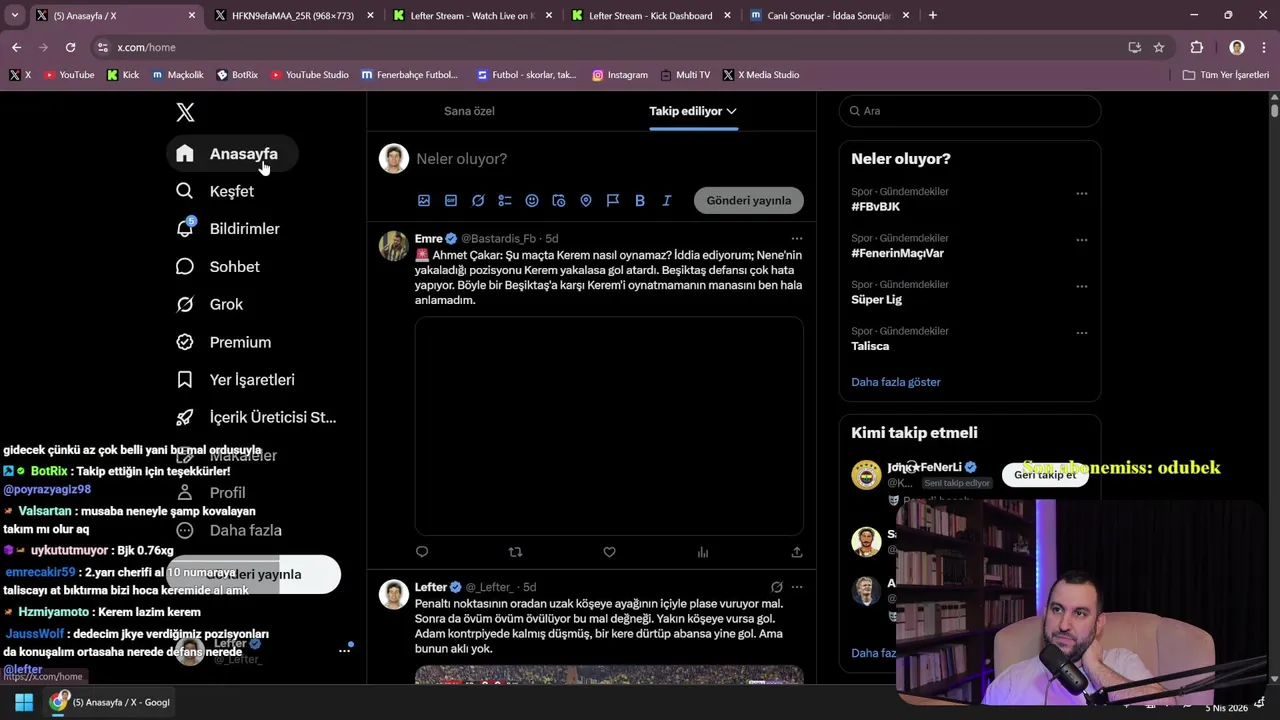Open Yer İşaretleri bookmarks
The image size is (1280, 720).
point(236,380)
